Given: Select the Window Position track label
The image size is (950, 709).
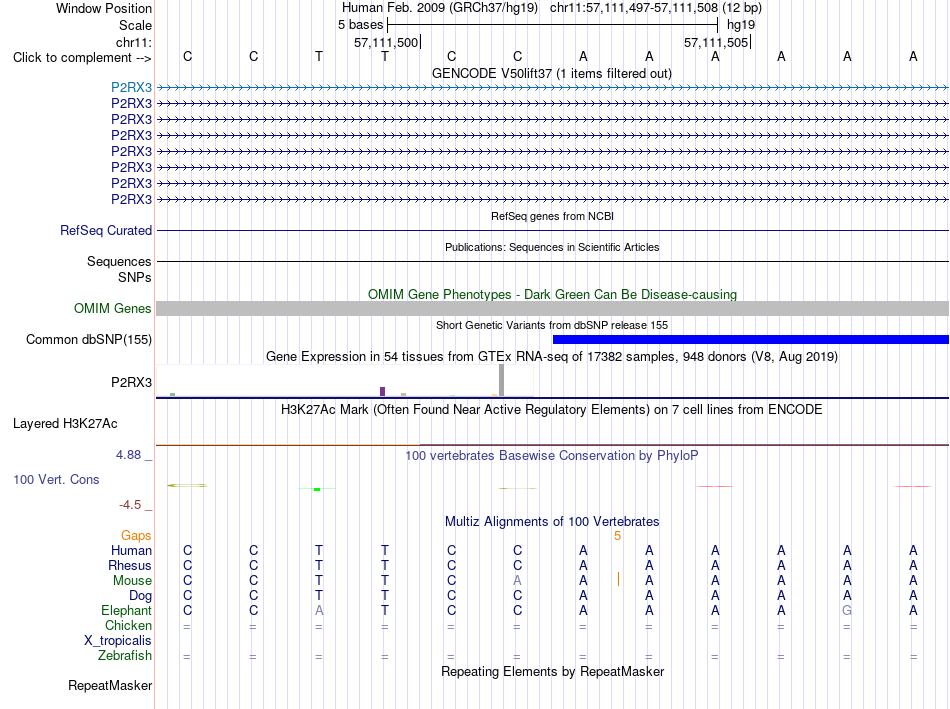Looking at the screenshot, I should tap(104, 8).
